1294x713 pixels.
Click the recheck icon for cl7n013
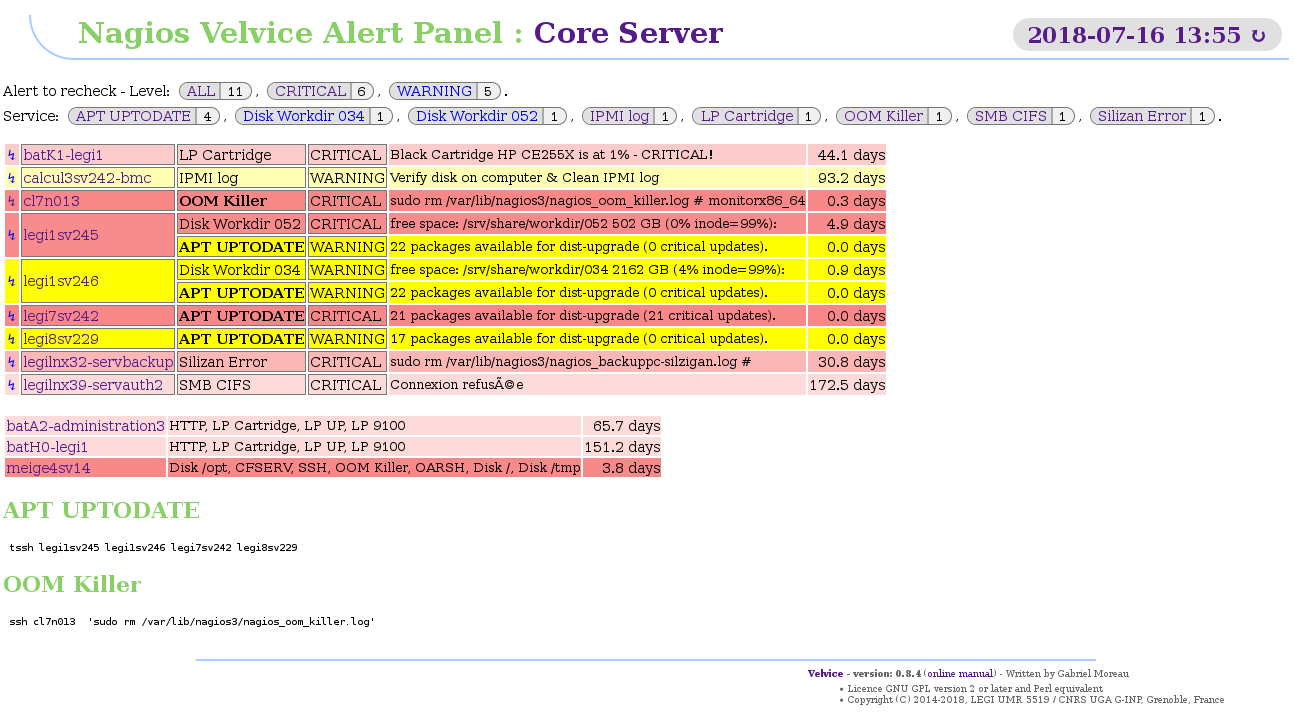[x=12, y=201]
